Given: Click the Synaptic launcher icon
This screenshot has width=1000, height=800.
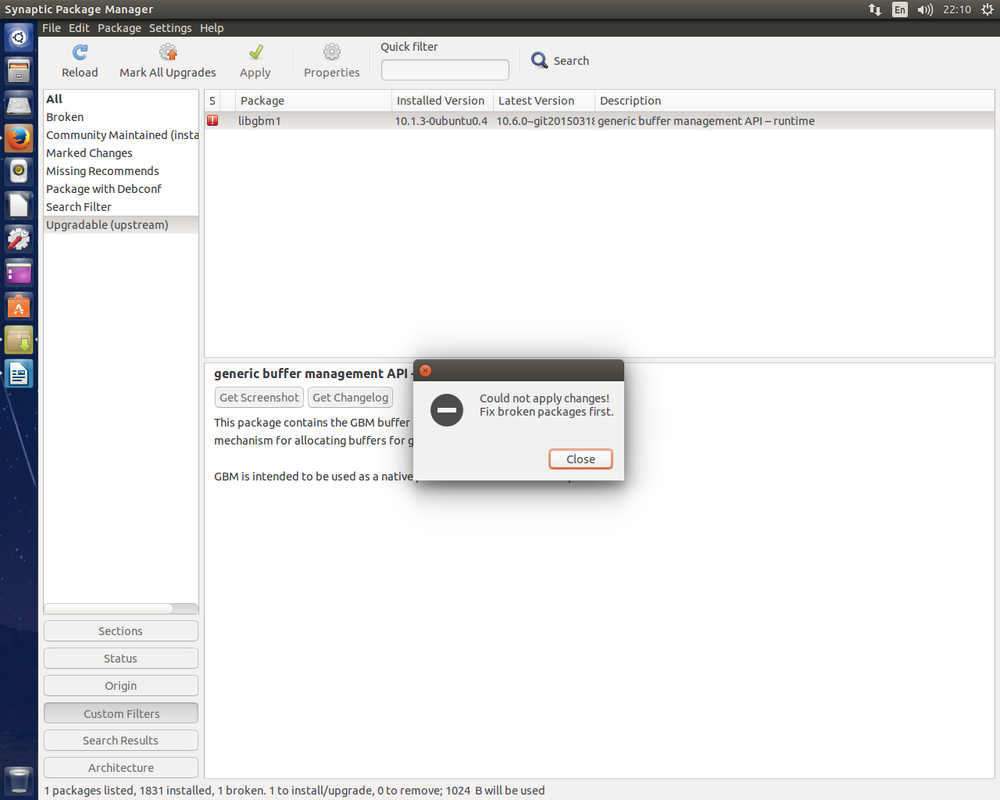Looking at the screenshot, I should coord(18,340).
